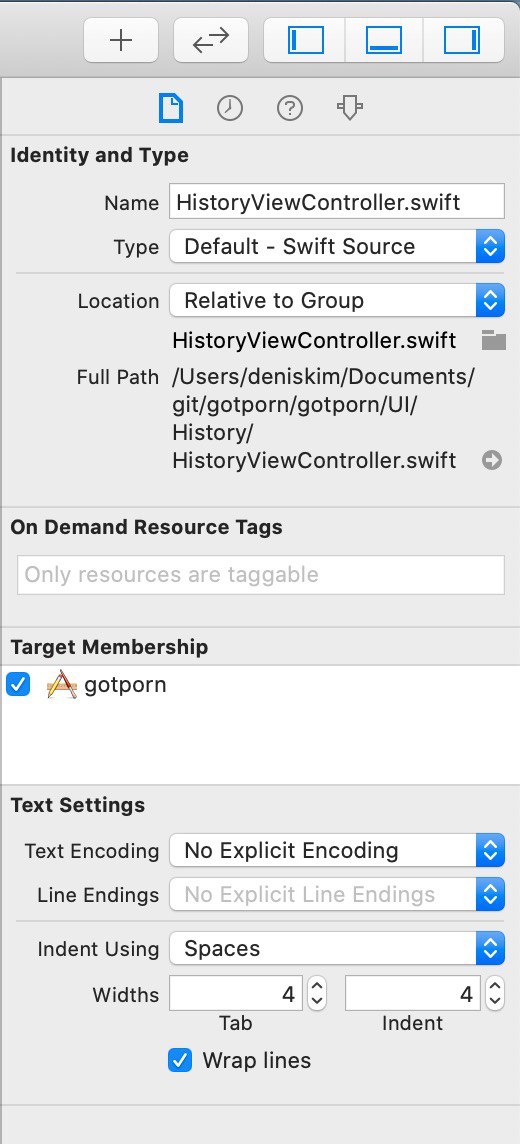Hide the left Navigator panel
This screenshot has height=1144, width=520.
click(x=305, y=40)
